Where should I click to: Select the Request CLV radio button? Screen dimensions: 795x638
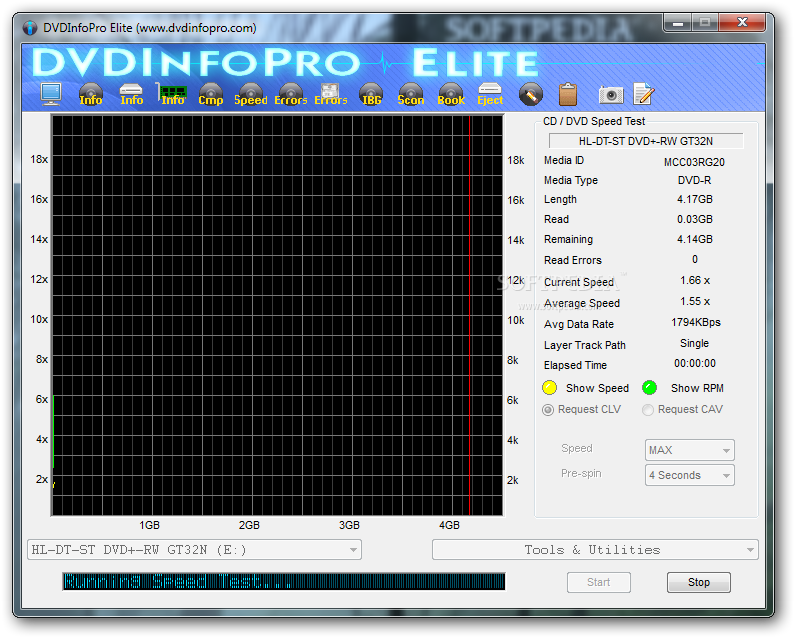(548, 410)
